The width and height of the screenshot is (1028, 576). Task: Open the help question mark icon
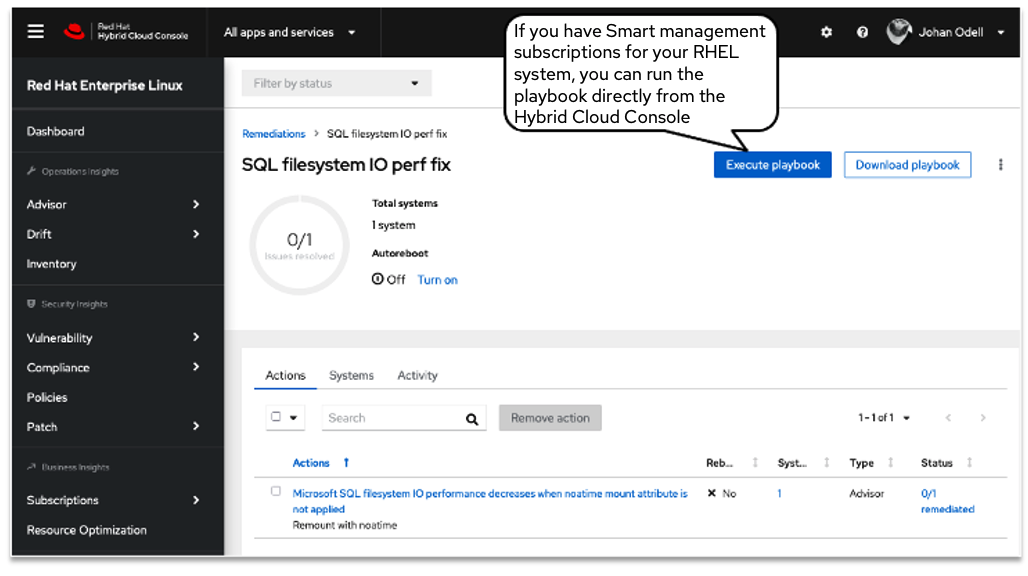(862, 32)
